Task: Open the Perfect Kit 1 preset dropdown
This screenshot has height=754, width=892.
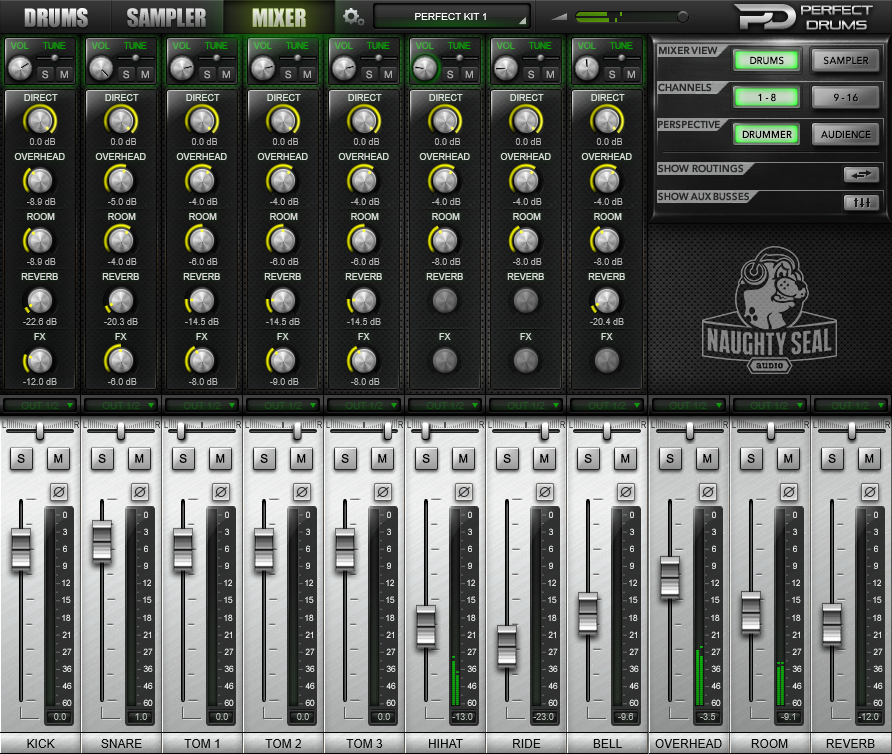Action: click(x=451, y=16)
